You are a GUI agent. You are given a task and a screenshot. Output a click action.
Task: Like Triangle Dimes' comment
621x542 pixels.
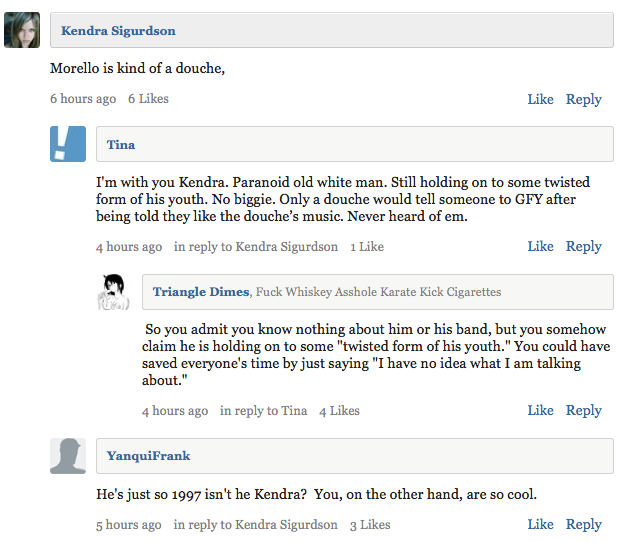(540, 410)
